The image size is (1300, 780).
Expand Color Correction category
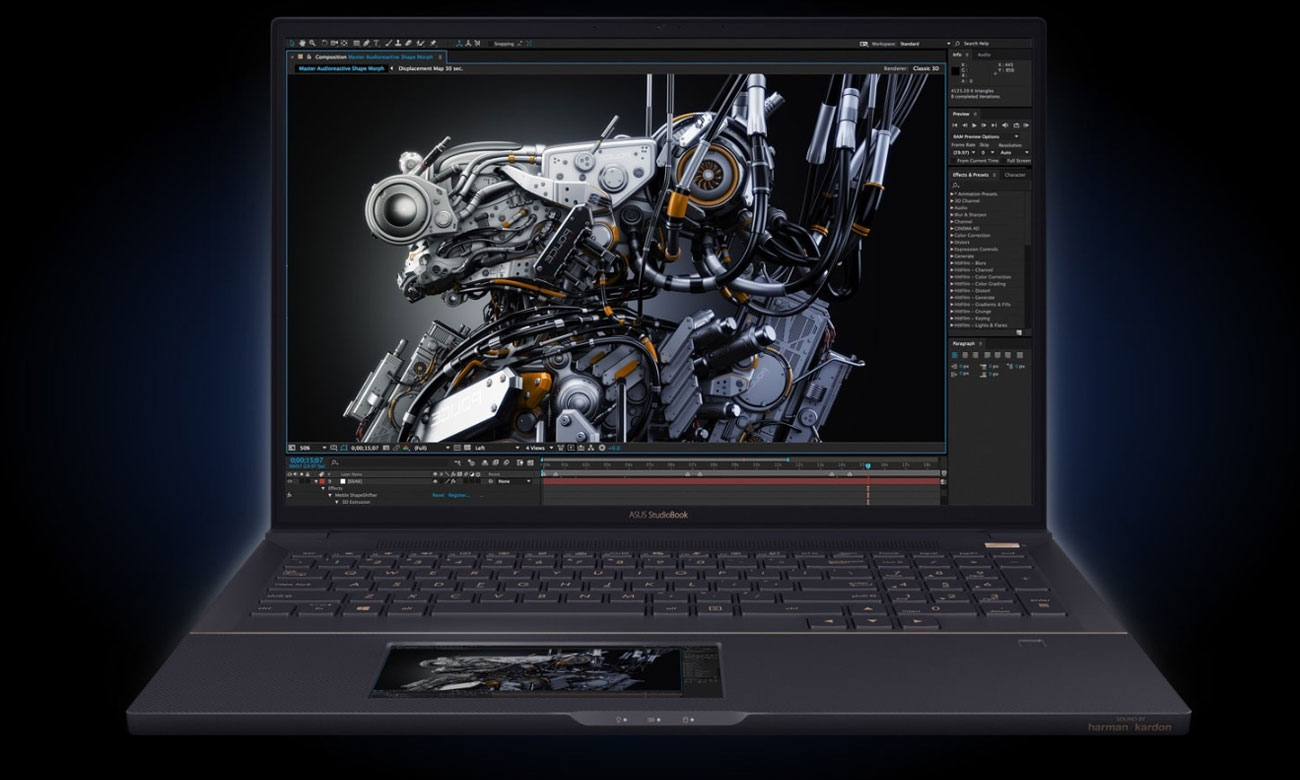coord(952,235)
